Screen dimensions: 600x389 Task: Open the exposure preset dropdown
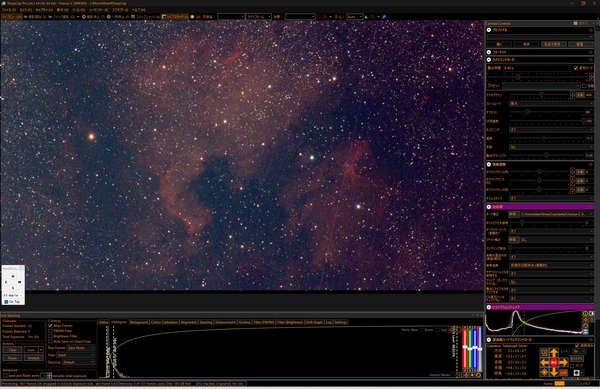pyautogui.click(x=542, y=86)
